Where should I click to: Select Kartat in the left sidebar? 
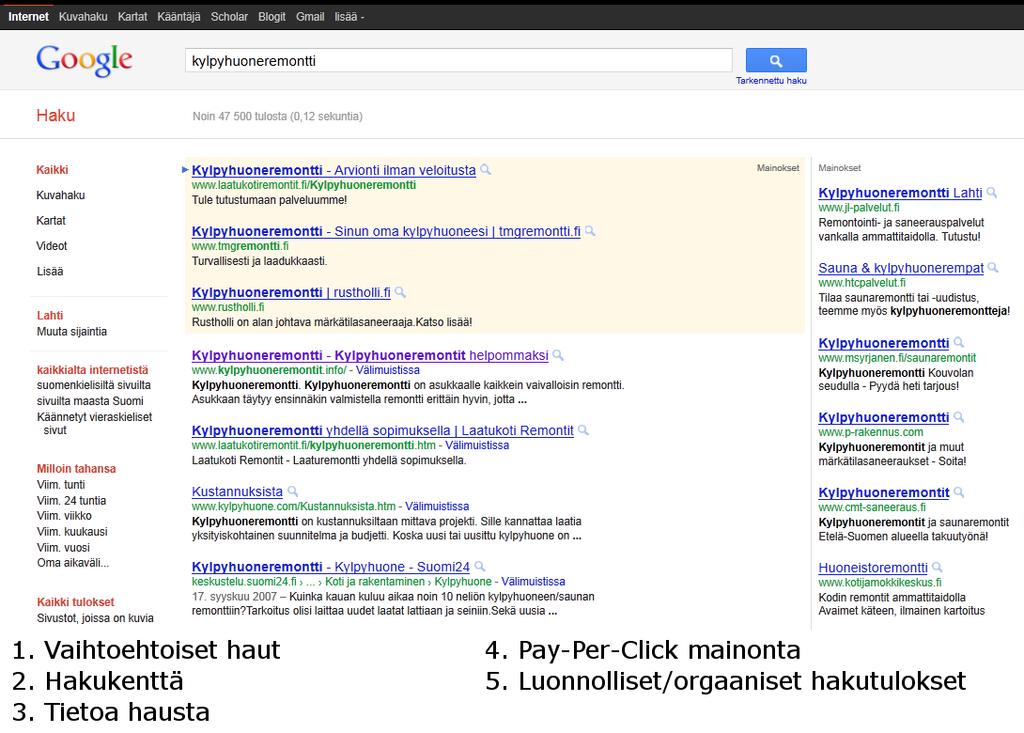point(51,221)
